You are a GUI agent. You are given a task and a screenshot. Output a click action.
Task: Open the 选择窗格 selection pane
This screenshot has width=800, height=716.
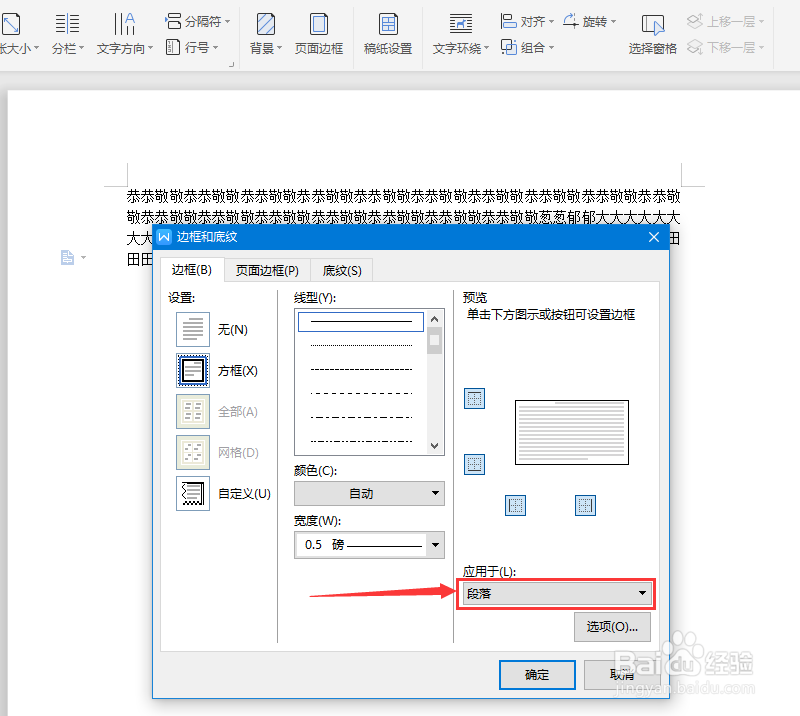[x=653, y=34]
